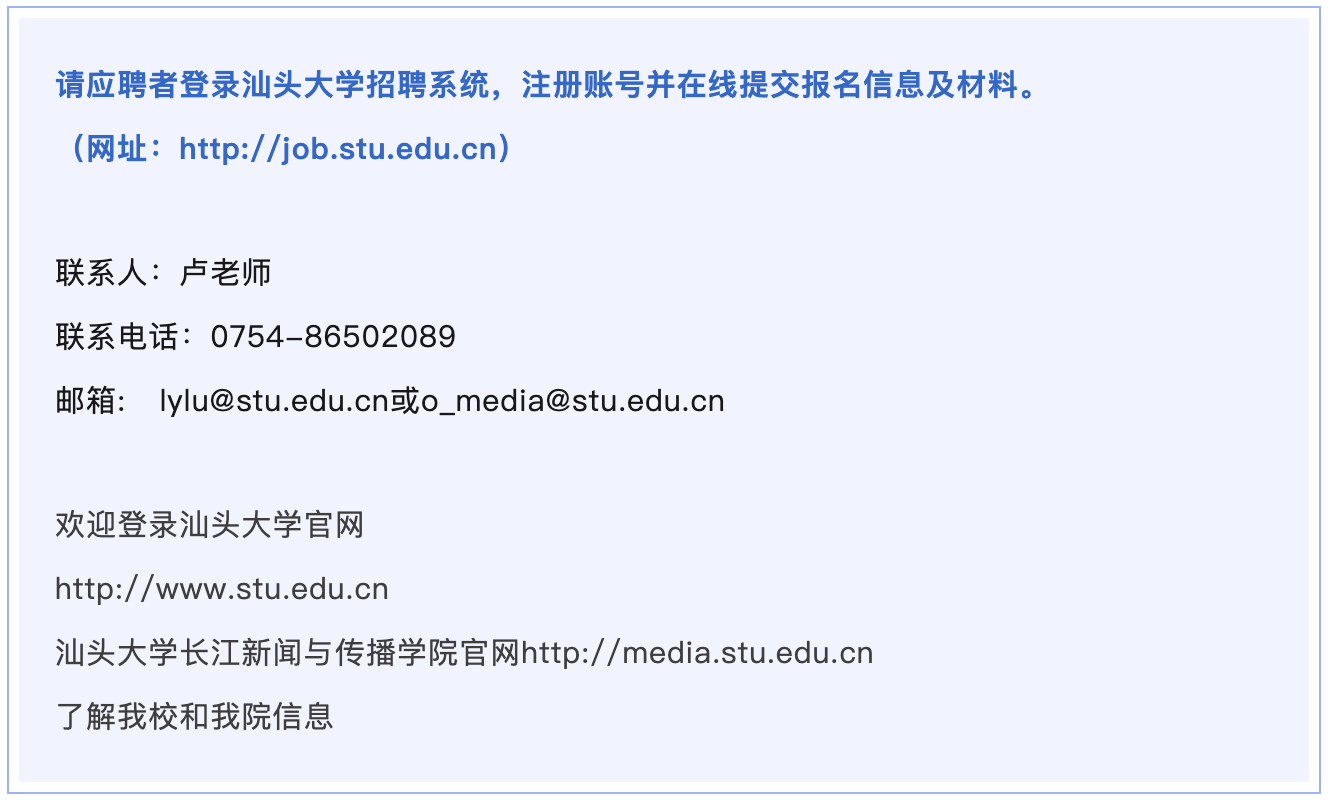
Task: Click the 联系人 label
Action: point(101,273)
